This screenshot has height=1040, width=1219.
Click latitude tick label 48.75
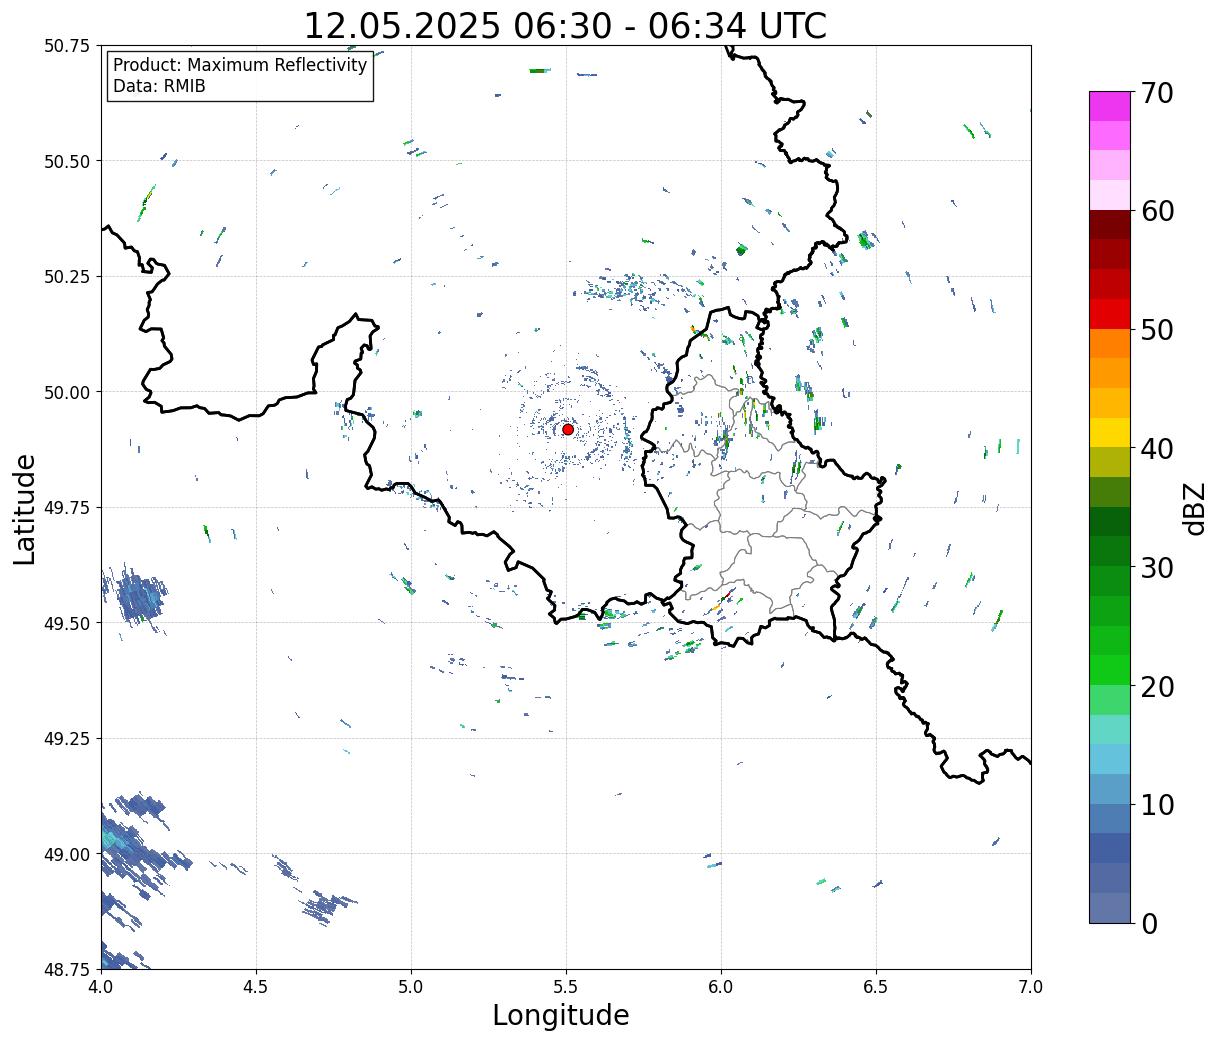point(66,969)
